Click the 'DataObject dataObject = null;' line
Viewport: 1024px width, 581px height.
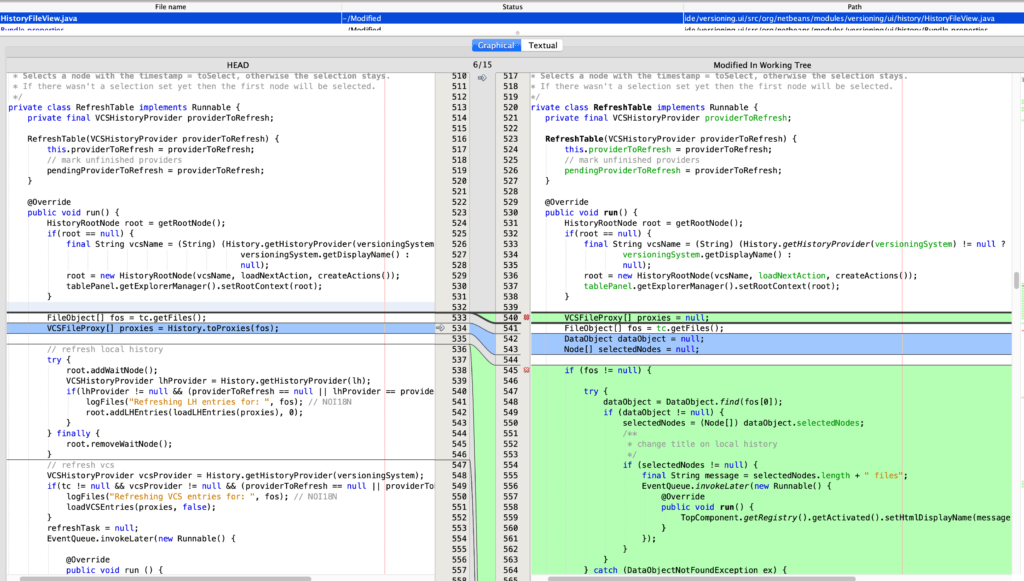click(x=631, y=339)
